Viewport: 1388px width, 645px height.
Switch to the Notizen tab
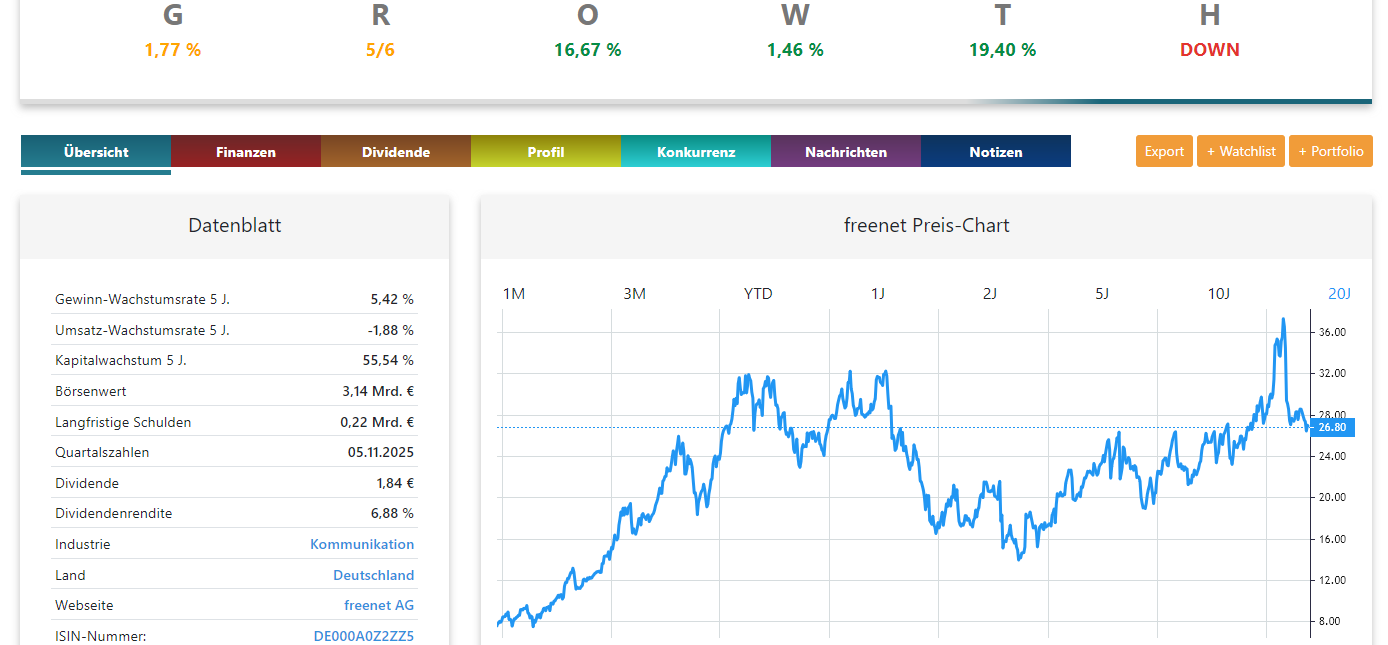[996, 151]
